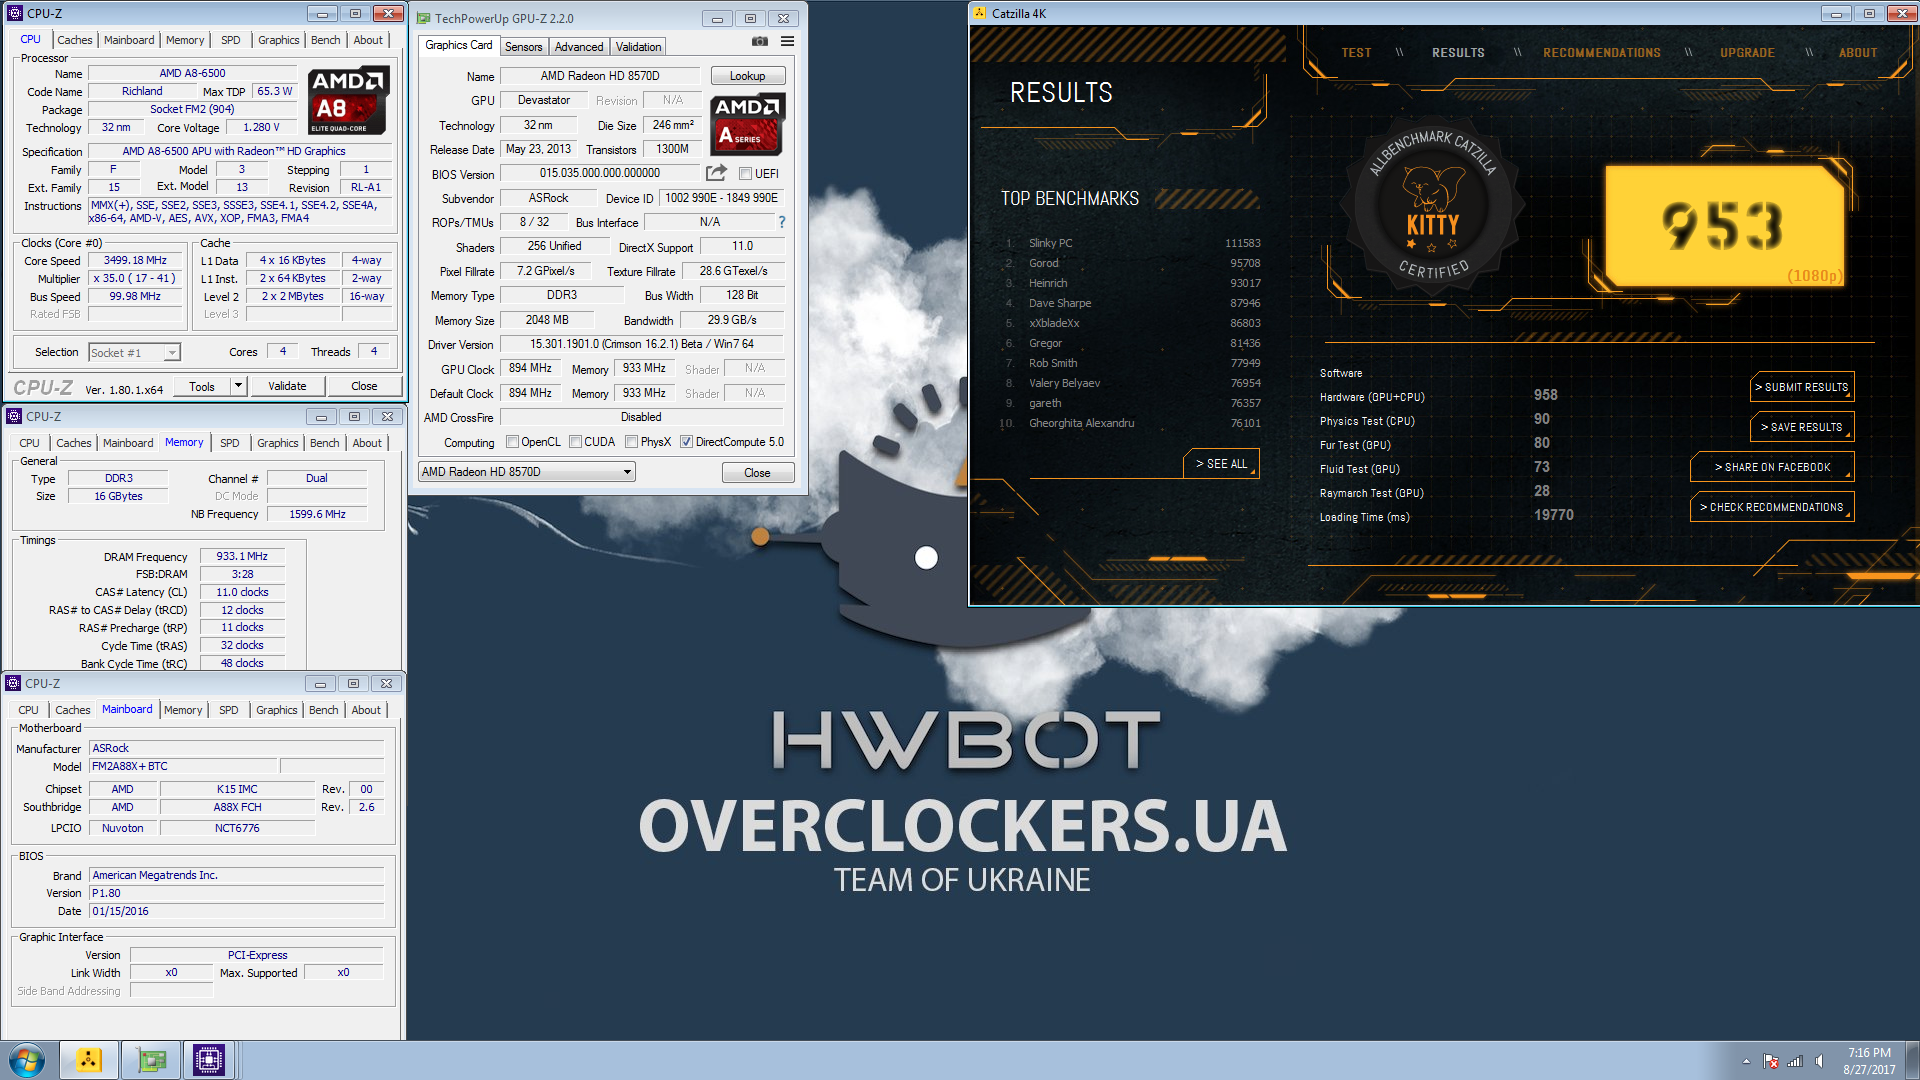1920x1080 pixels.
Task: Click the network signal tray icon
Action: [1795, 1061]
